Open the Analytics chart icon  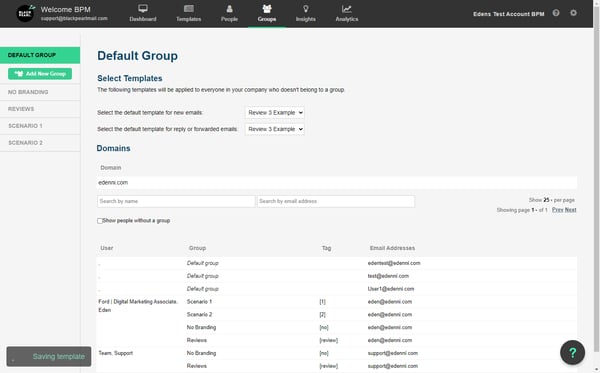click(347, 8)
